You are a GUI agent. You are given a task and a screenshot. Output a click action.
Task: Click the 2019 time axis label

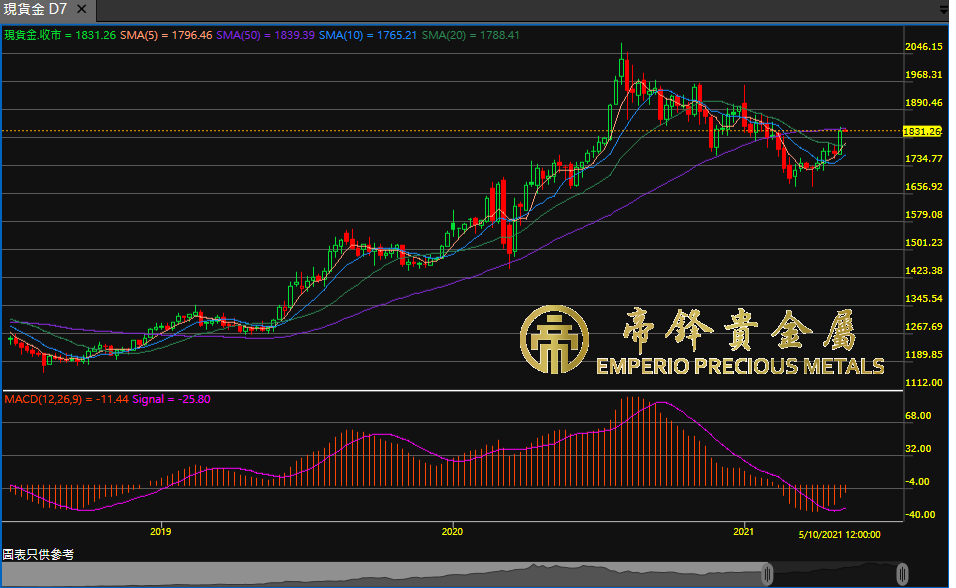tap(160, 532)
